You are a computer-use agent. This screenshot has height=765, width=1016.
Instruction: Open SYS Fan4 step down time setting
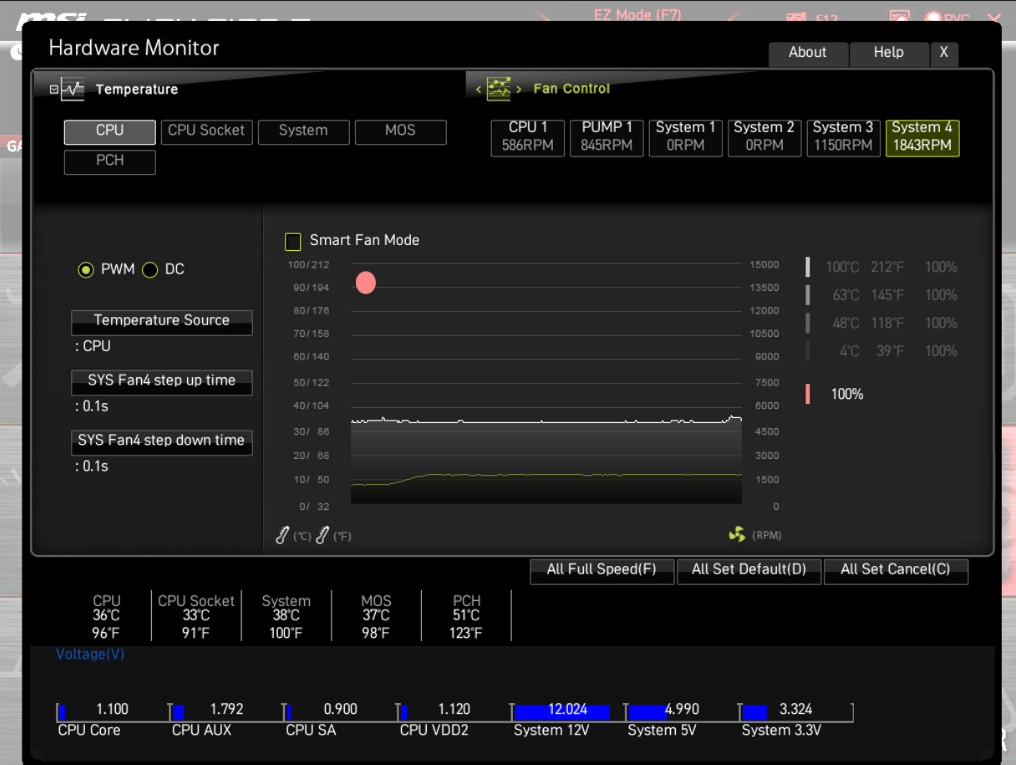pos(161,441)
